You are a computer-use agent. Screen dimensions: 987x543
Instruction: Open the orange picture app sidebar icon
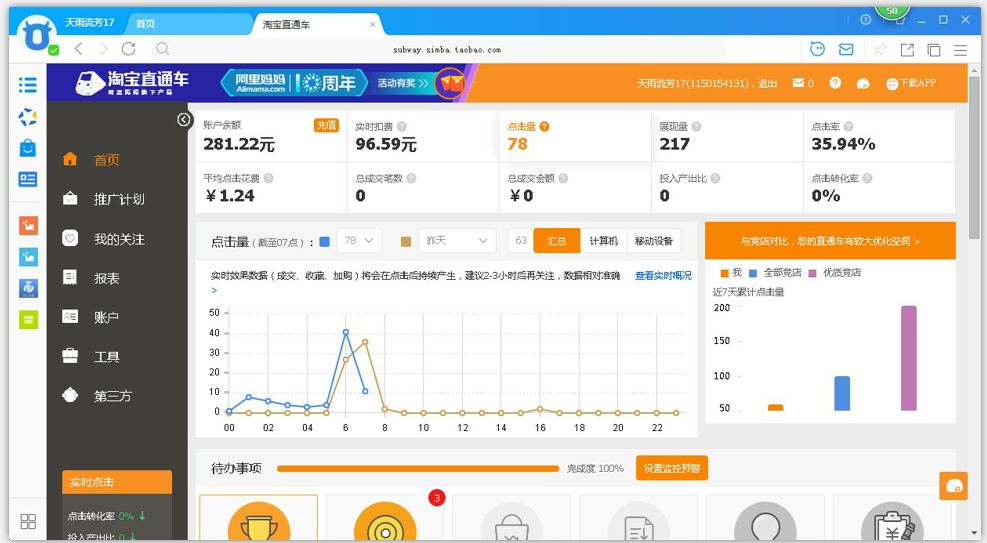[28, 225]
